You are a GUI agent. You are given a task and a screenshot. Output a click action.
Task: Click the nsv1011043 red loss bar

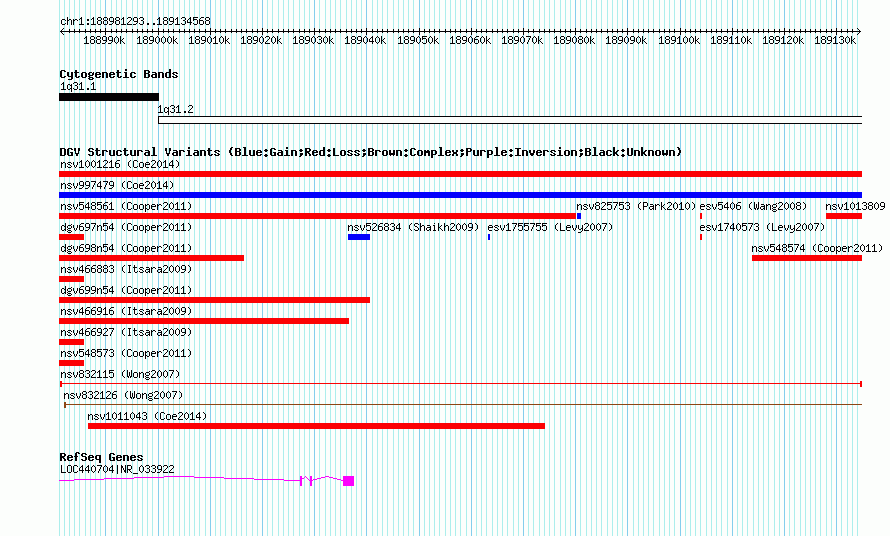coord(316,426)
